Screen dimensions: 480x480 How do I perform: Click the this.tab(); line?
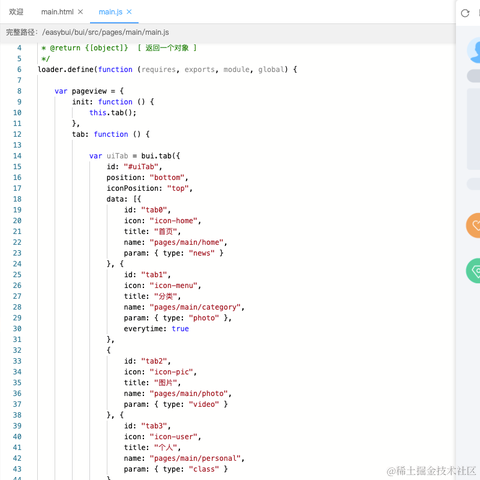(113, 113)
